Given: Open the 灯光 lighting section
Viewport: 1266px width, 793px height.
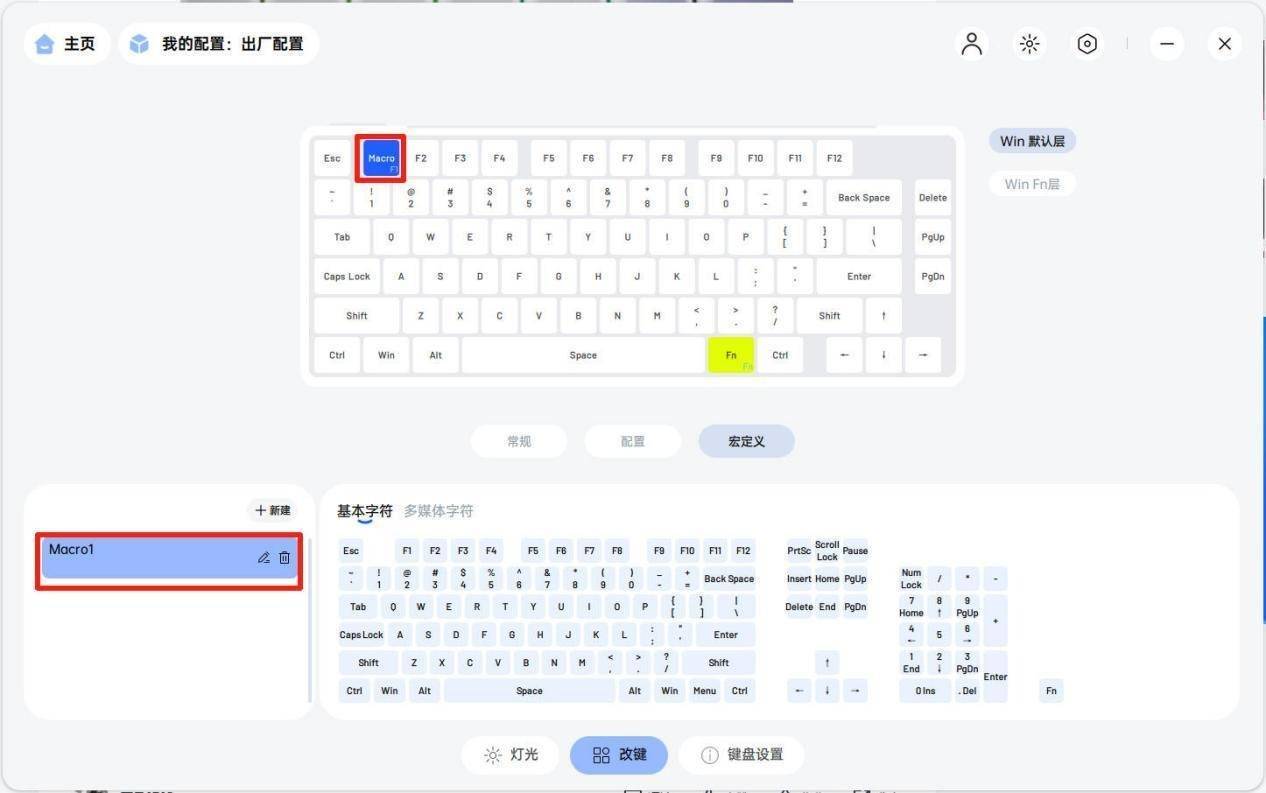Looking at the screenshot, I should 512,755.
